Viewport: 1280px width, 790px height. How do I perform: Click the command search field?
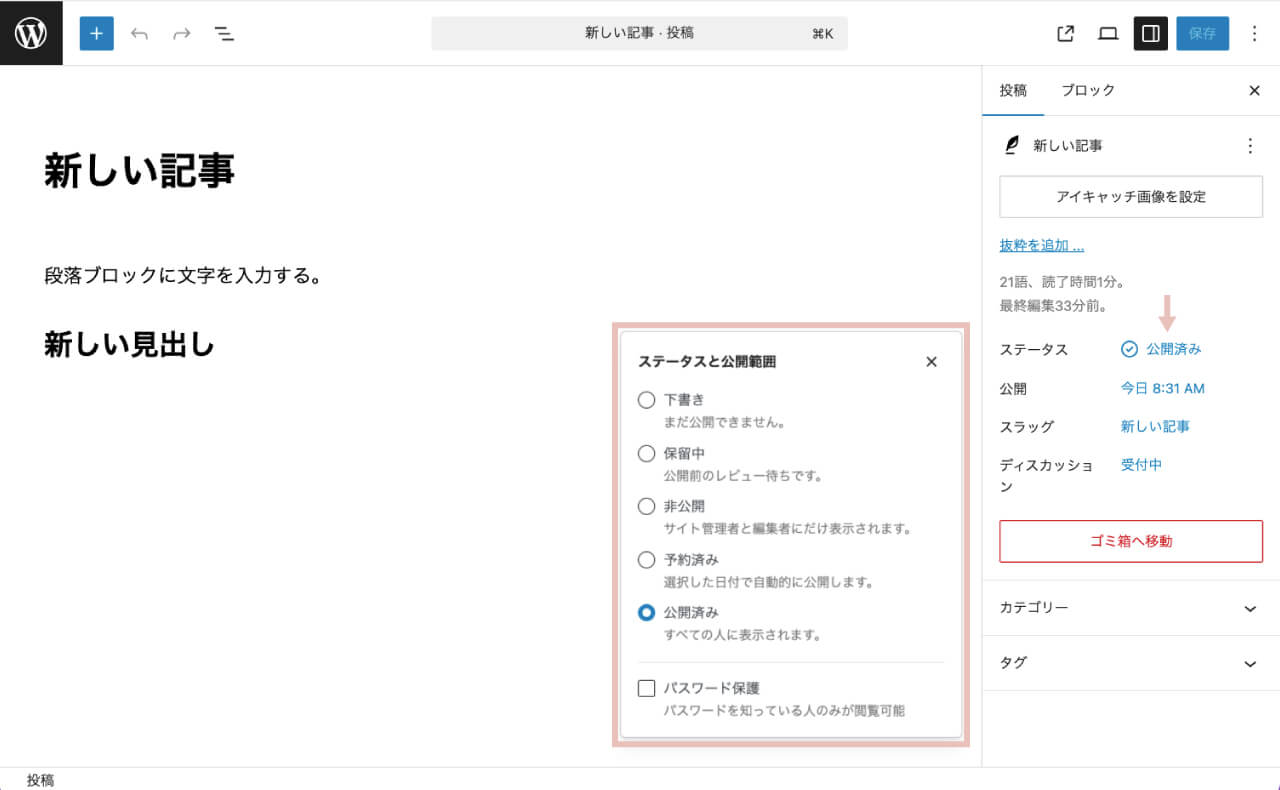tap(639, 33)
